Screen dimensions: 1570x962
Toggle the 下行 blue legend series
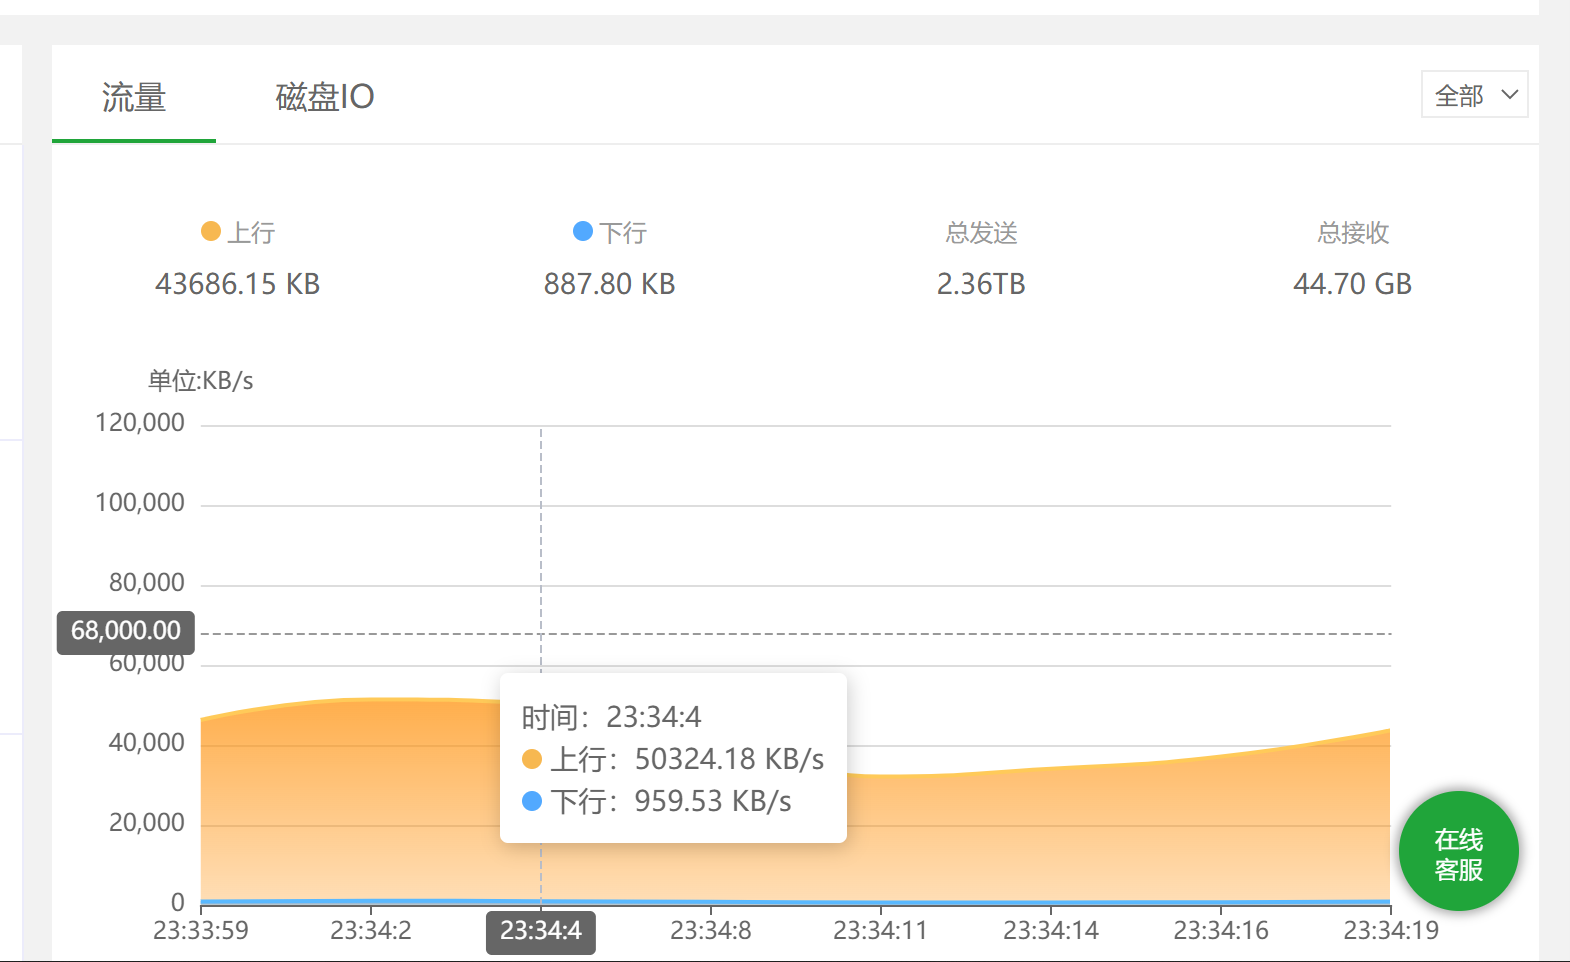coord(610,233)
